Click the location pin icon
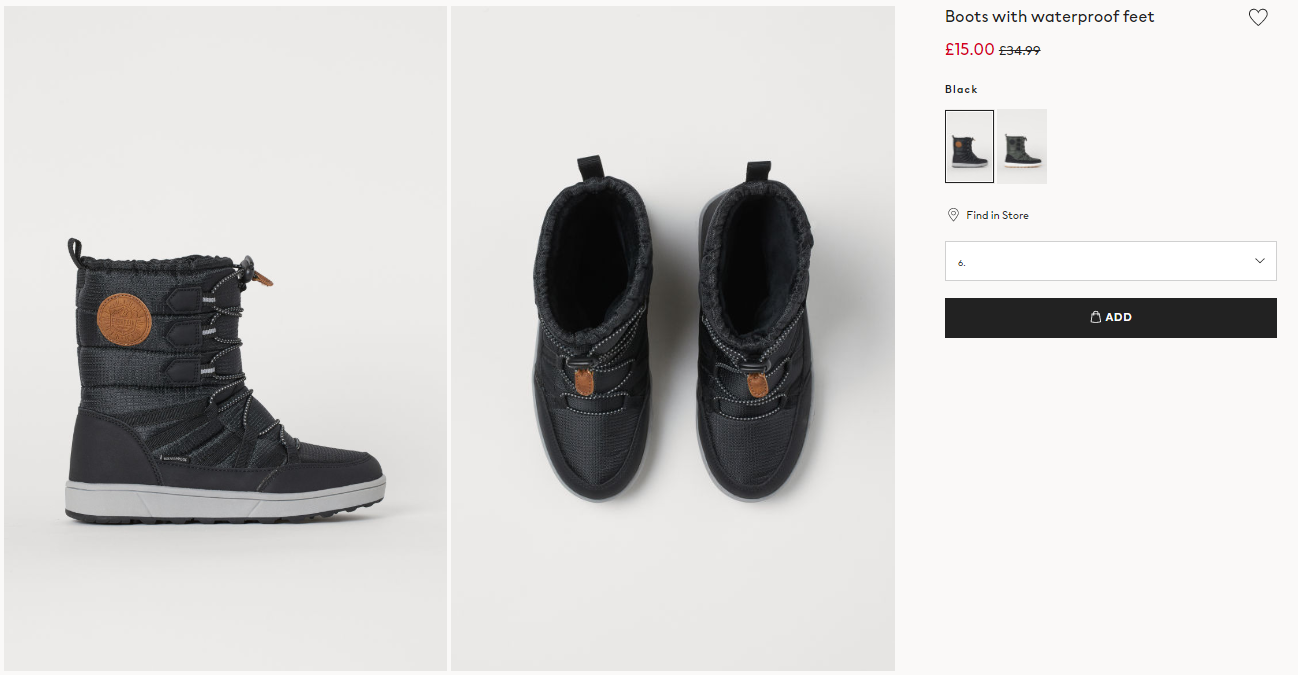Viewport: 1298px width, 675px height. [x=954, y=215]
